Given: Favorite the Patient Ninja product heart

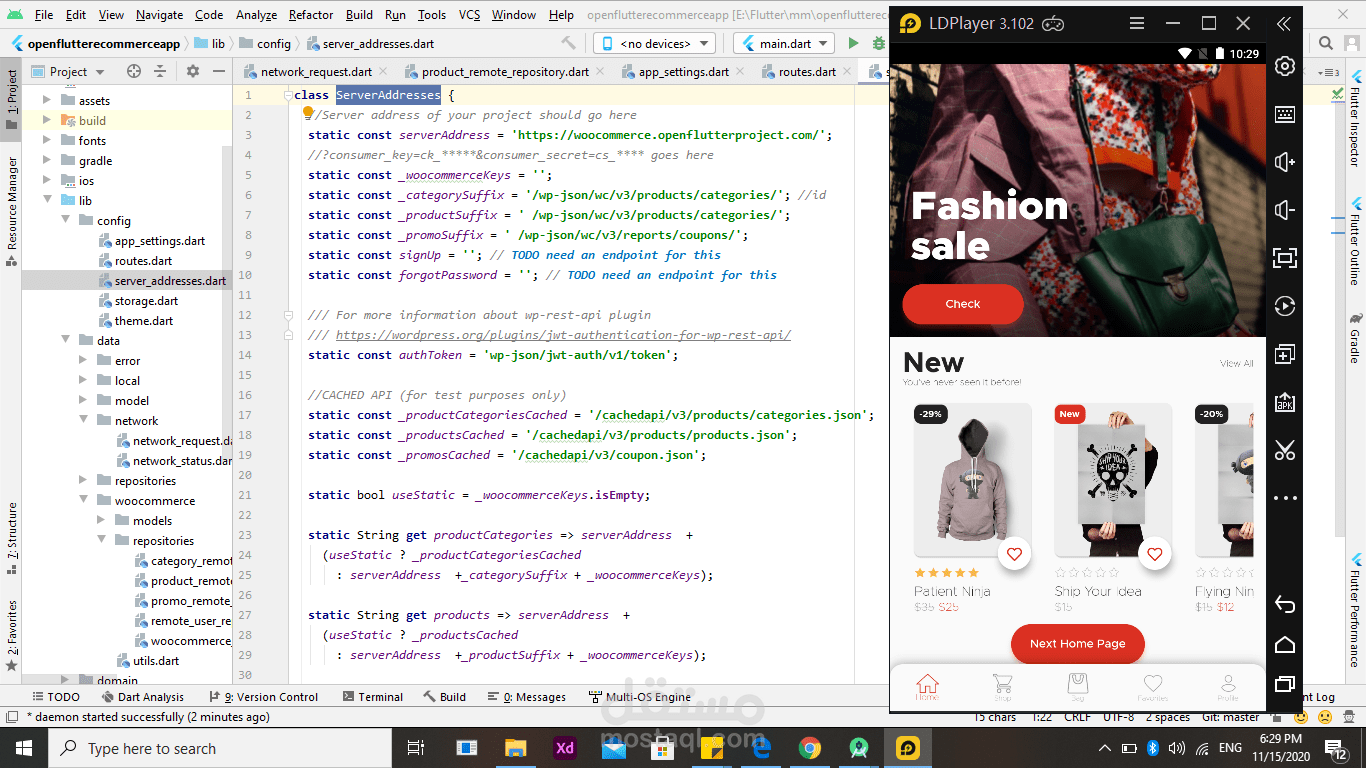Looking at the screenshot, I should pos(1014,554).
